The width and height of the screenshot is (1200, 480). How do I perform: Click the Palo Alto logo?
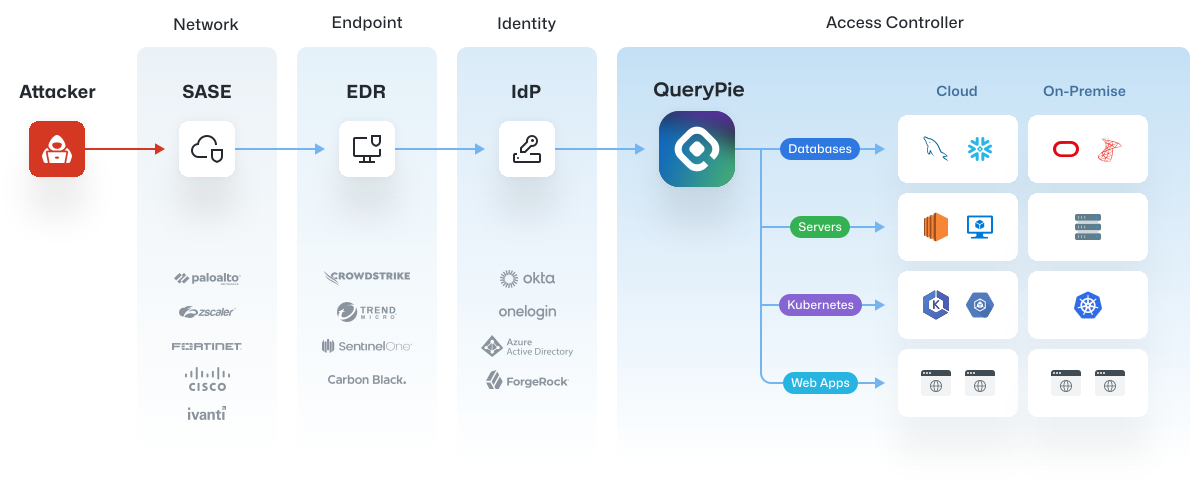207,278
